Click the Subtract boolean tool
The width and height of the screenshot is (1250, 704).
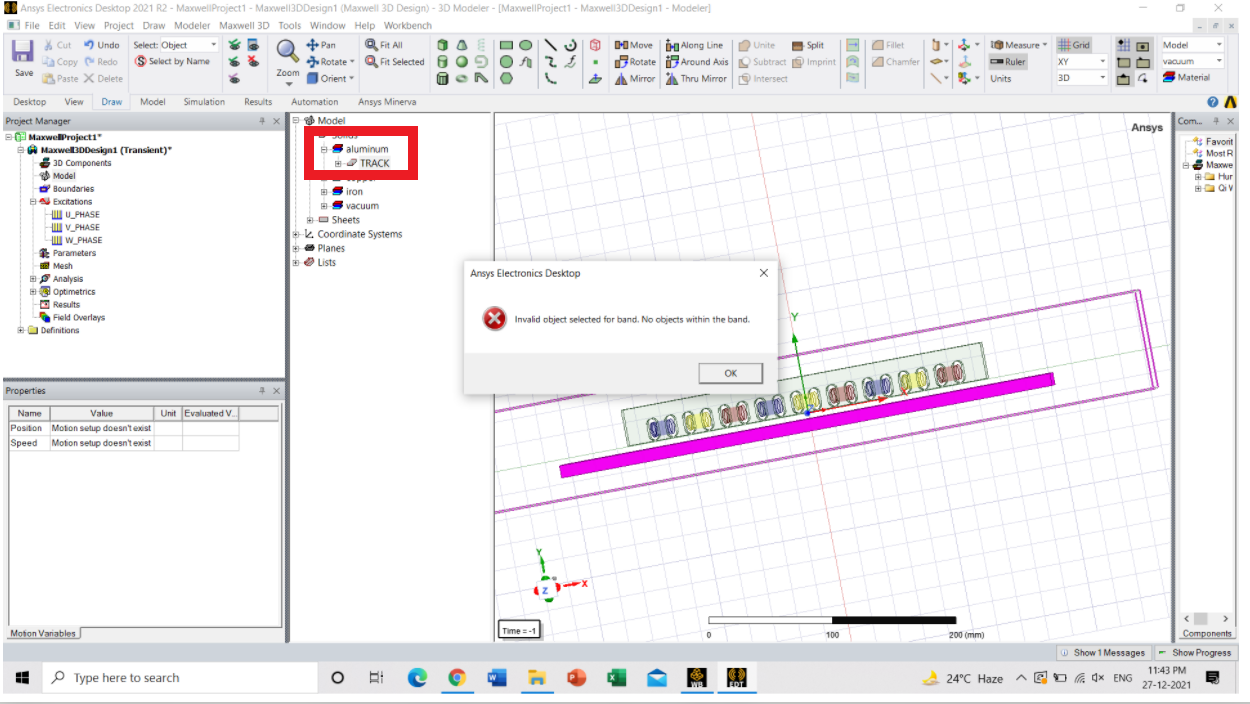(x=762, y=62)
